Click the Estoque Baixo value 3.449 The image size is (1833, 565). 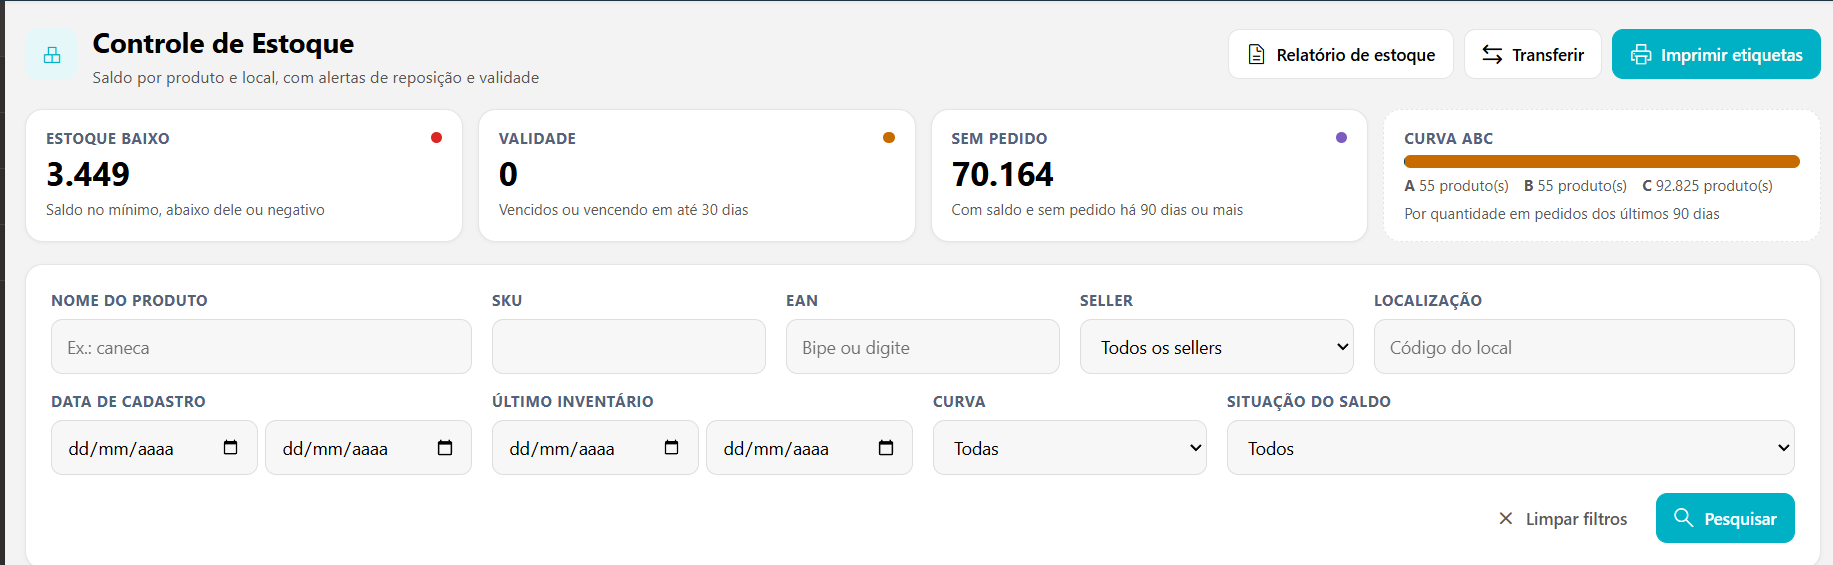coord(88,175)
